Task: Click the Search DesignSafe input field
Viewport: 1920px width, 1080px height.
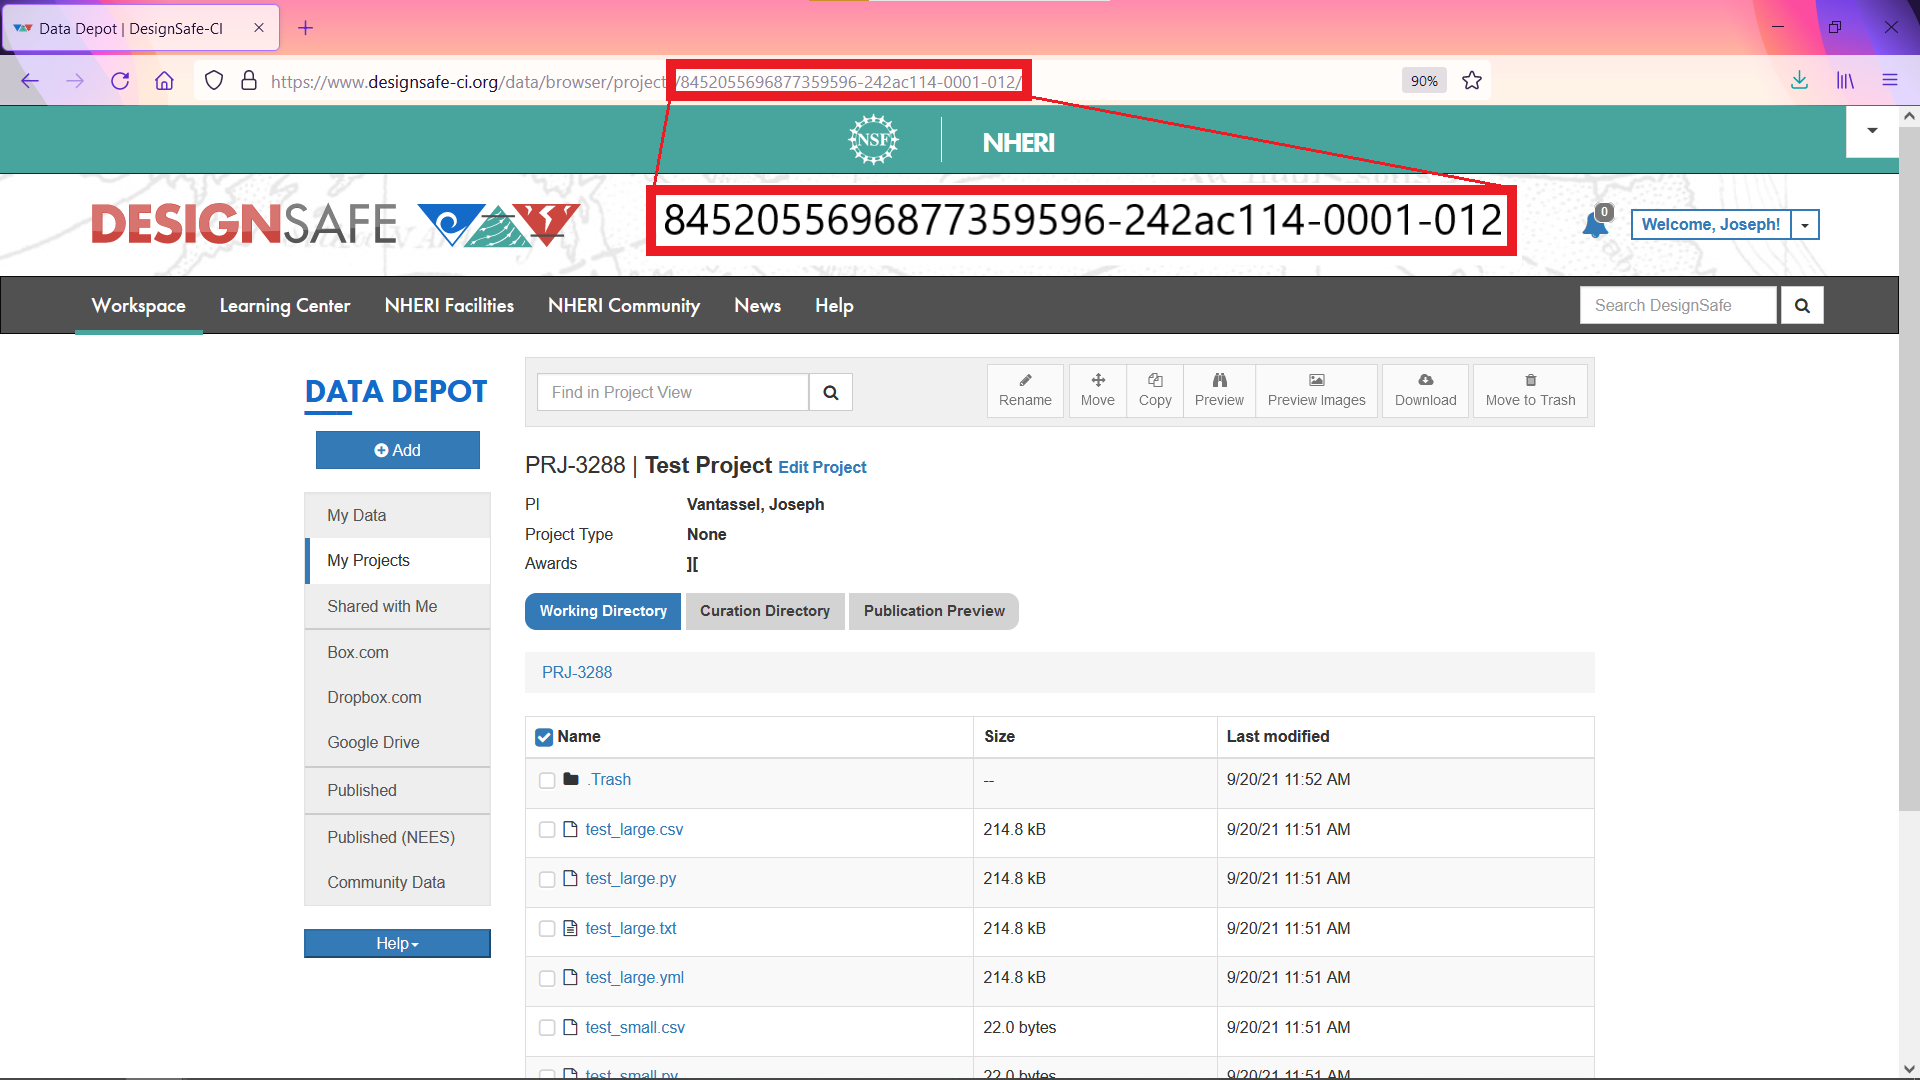Action: pos(1678,305)
